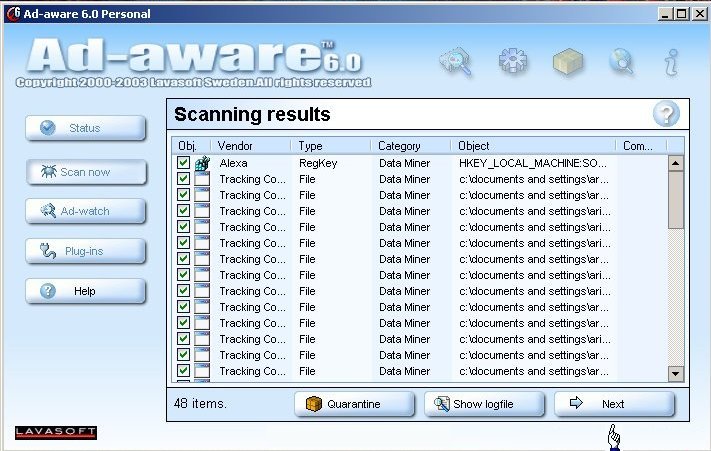Open the scan magnifier icon in header
The width and height of the screenshot is (711, 451).
(x=456, y=62)
